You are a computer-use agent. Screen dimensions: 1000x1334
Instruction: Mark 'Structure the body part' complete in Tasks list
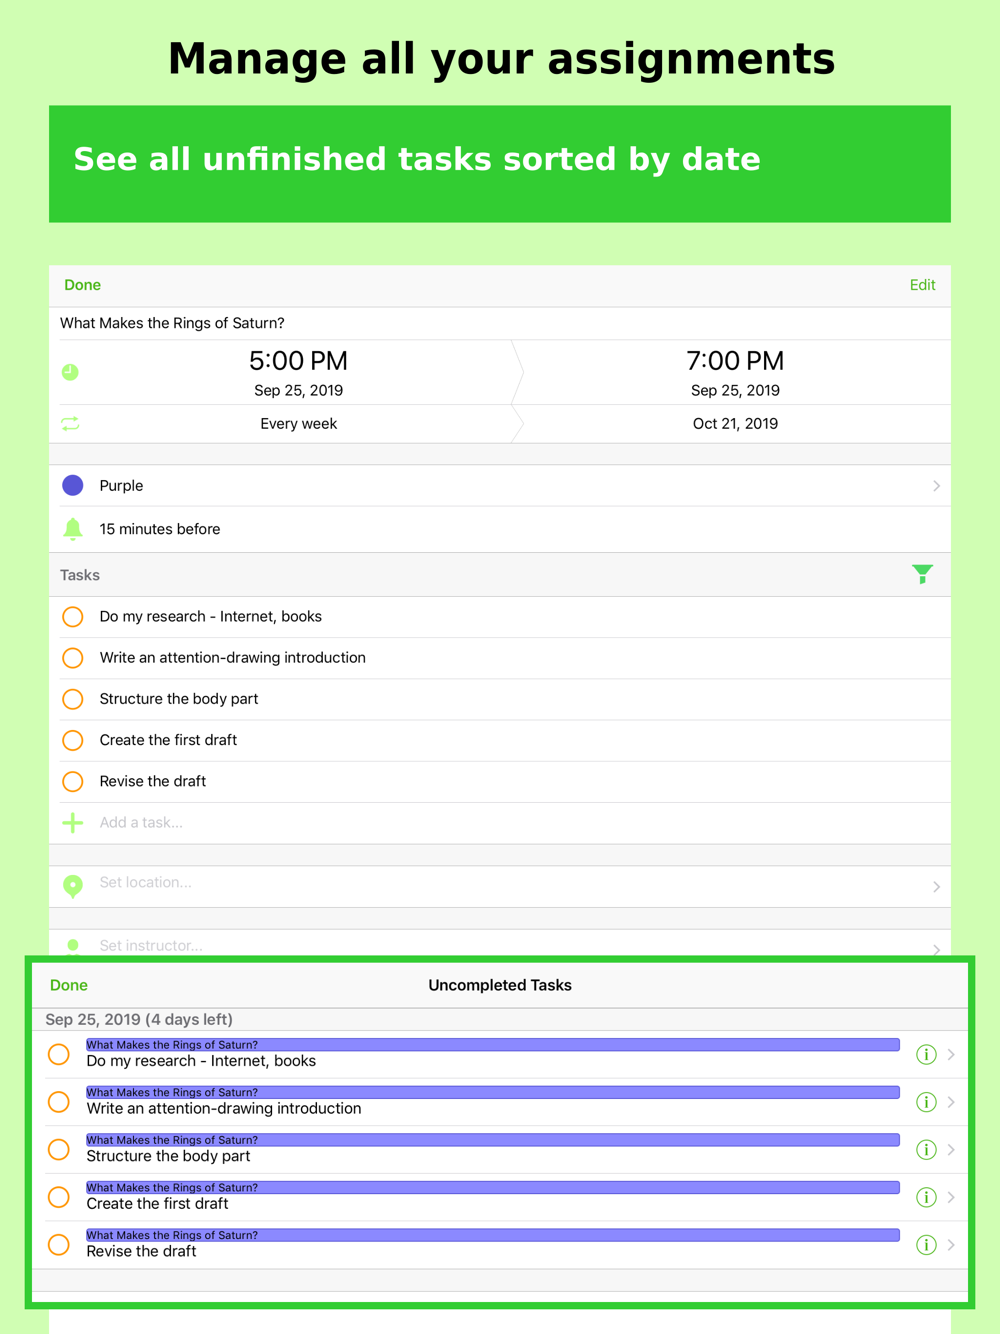pyautogui.click(x=73, y=699)
